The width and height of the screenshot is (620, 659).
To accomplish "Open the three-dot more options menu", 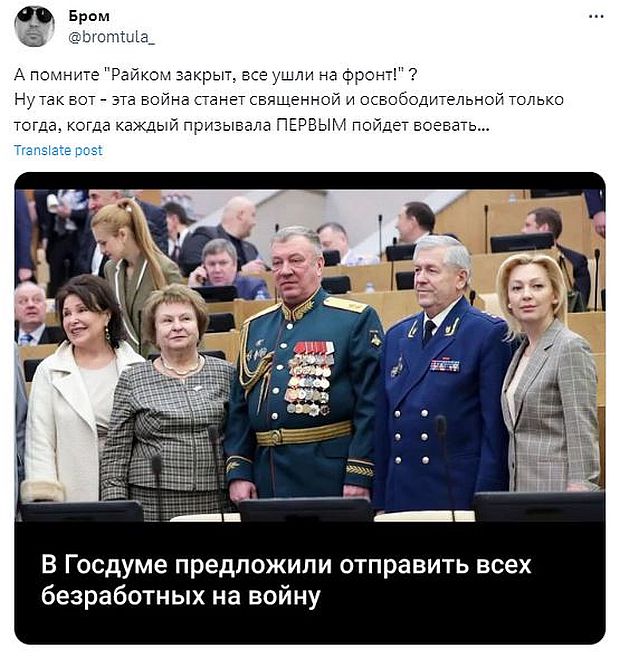I will tap(596, 16).
